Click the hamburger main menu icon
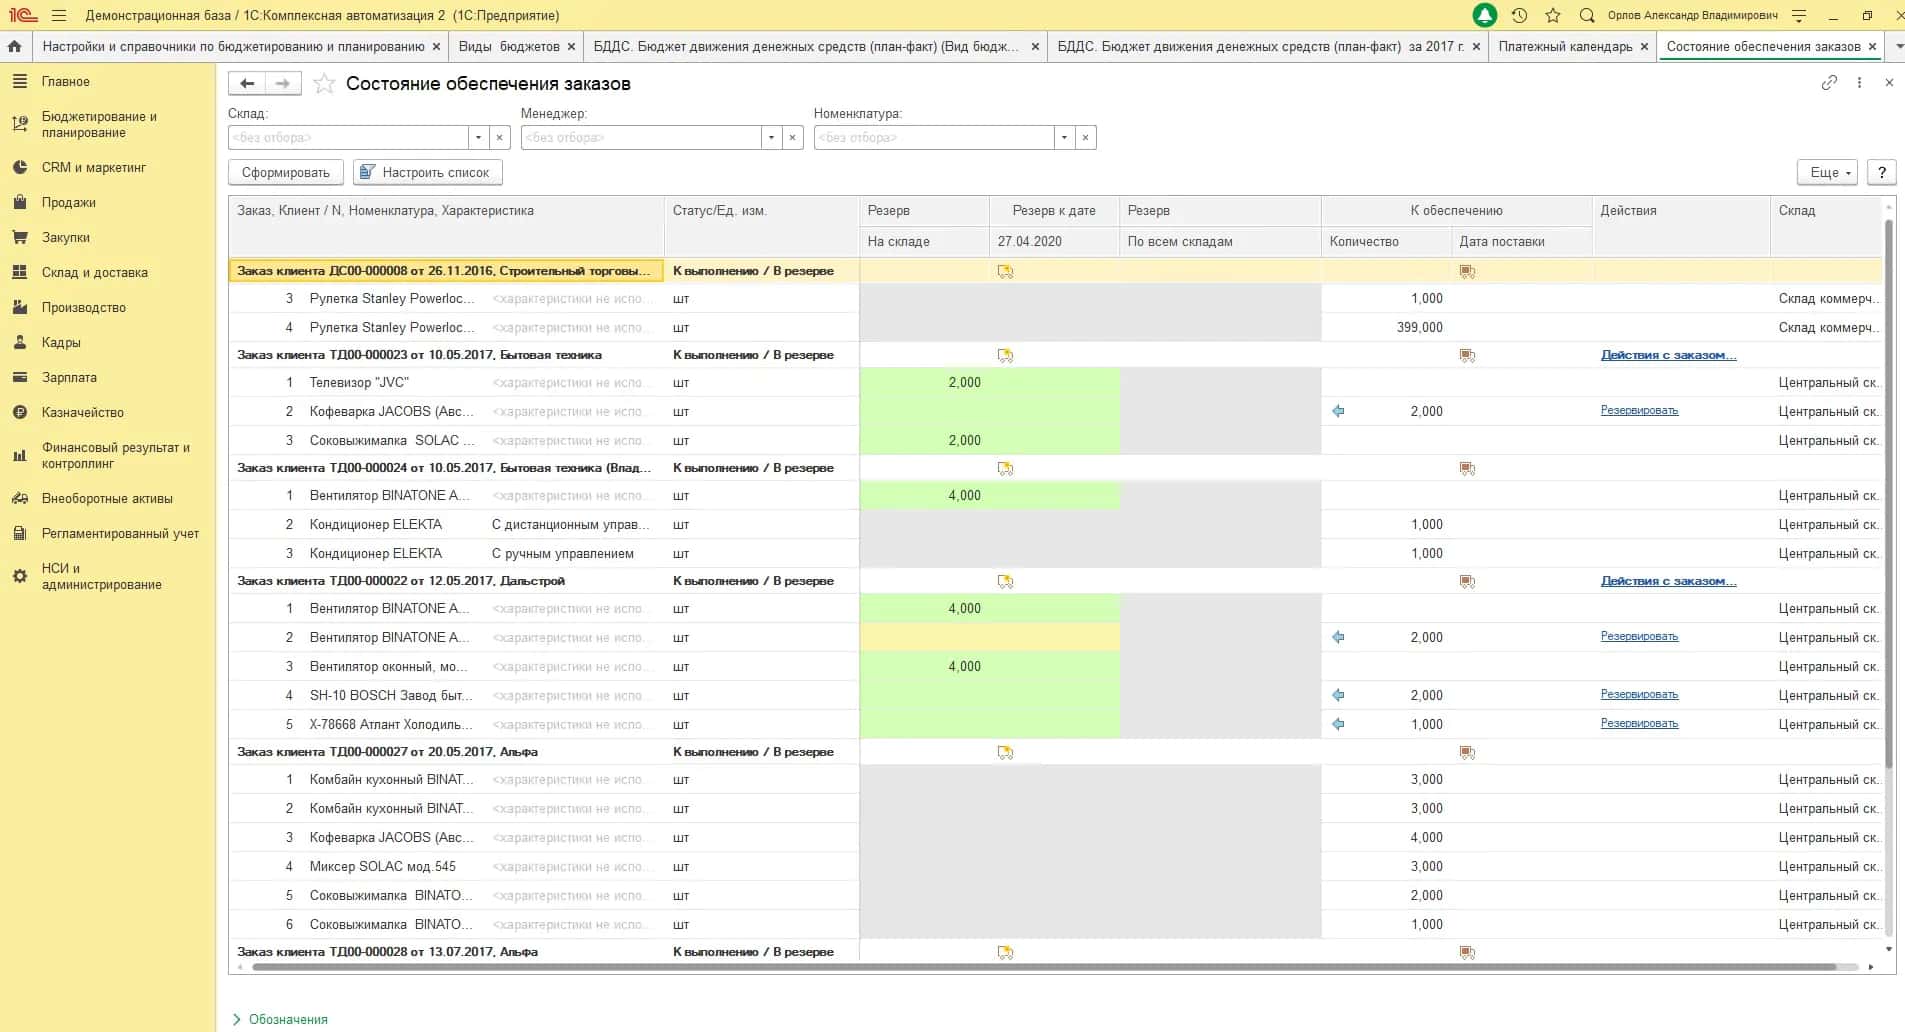The height and width of the screenshot is (1032, 1905). tap(59, 15)
